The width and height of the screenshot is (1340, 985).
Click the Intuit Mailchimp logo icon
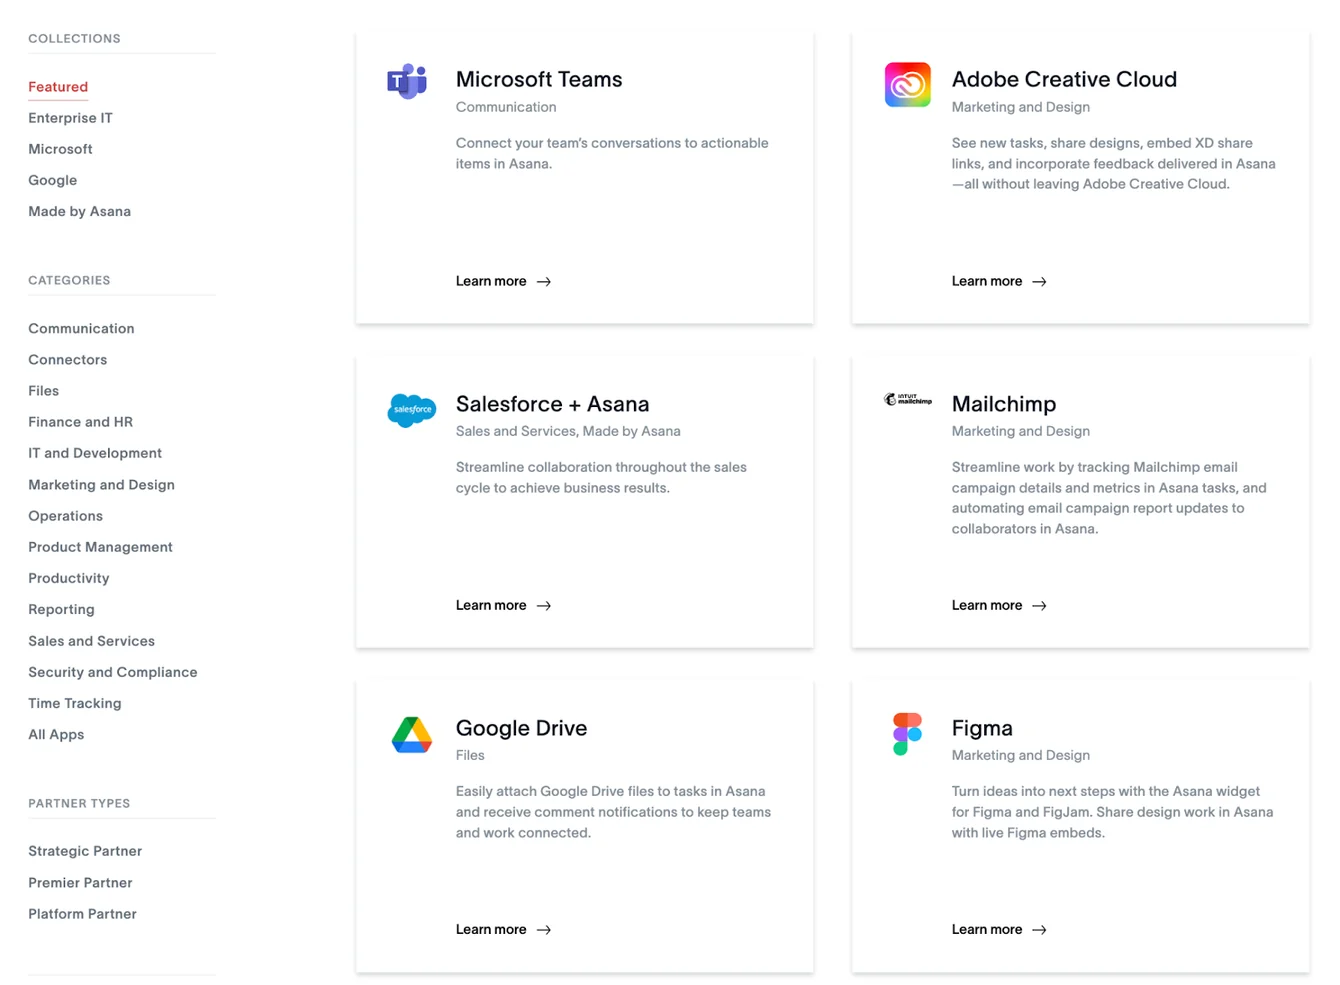tap(907, 400)
